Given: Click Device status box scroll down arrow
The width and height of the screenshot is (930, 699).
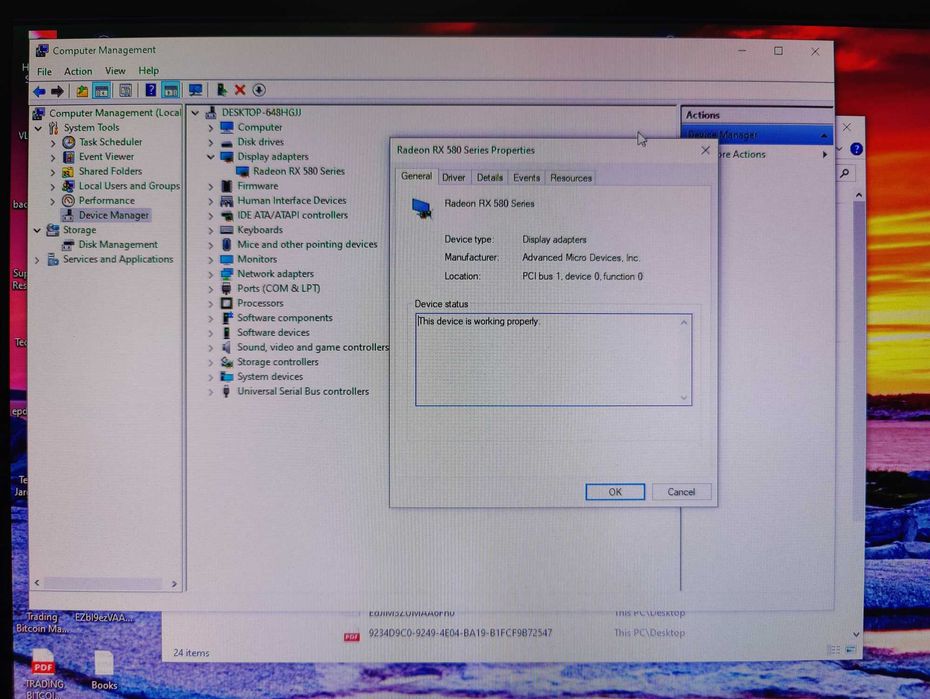Looking at the screenshot, I should (x=684, y=398).
